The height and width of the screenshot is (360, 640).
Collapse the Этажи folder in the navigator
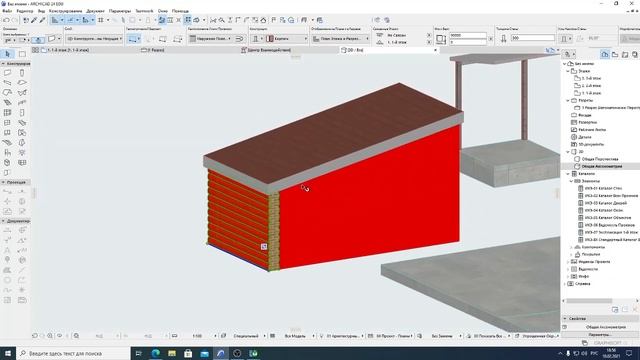pyautogui.click(x=568, y=71)
